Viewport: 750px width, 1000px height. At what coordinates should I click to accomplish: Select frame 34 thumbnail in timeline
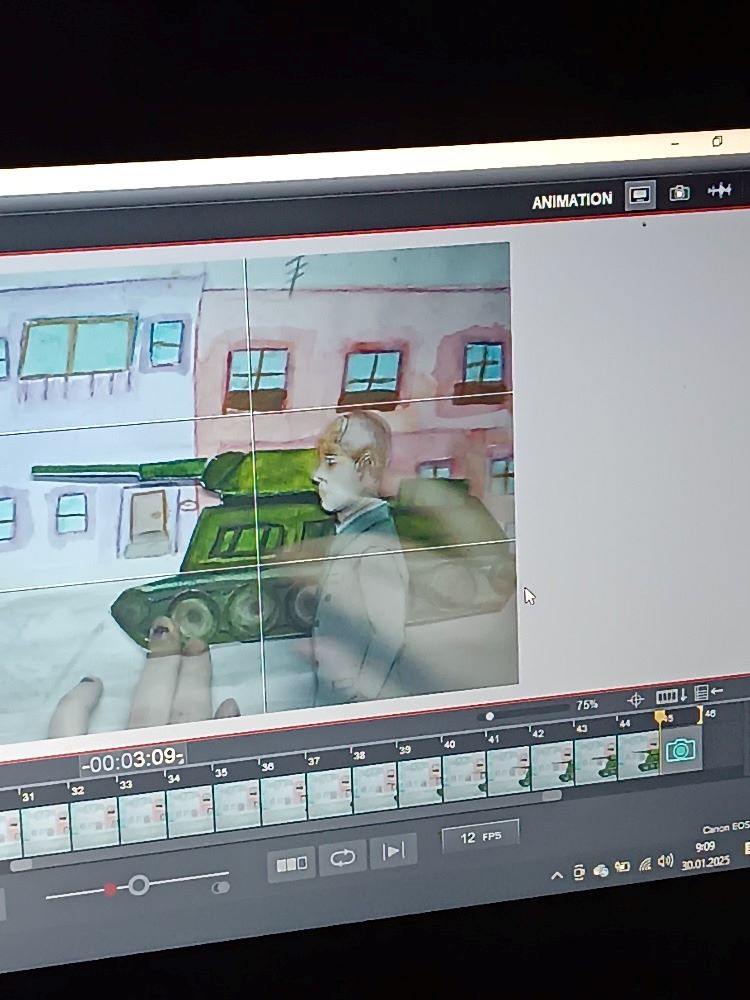tap(190, 811)
